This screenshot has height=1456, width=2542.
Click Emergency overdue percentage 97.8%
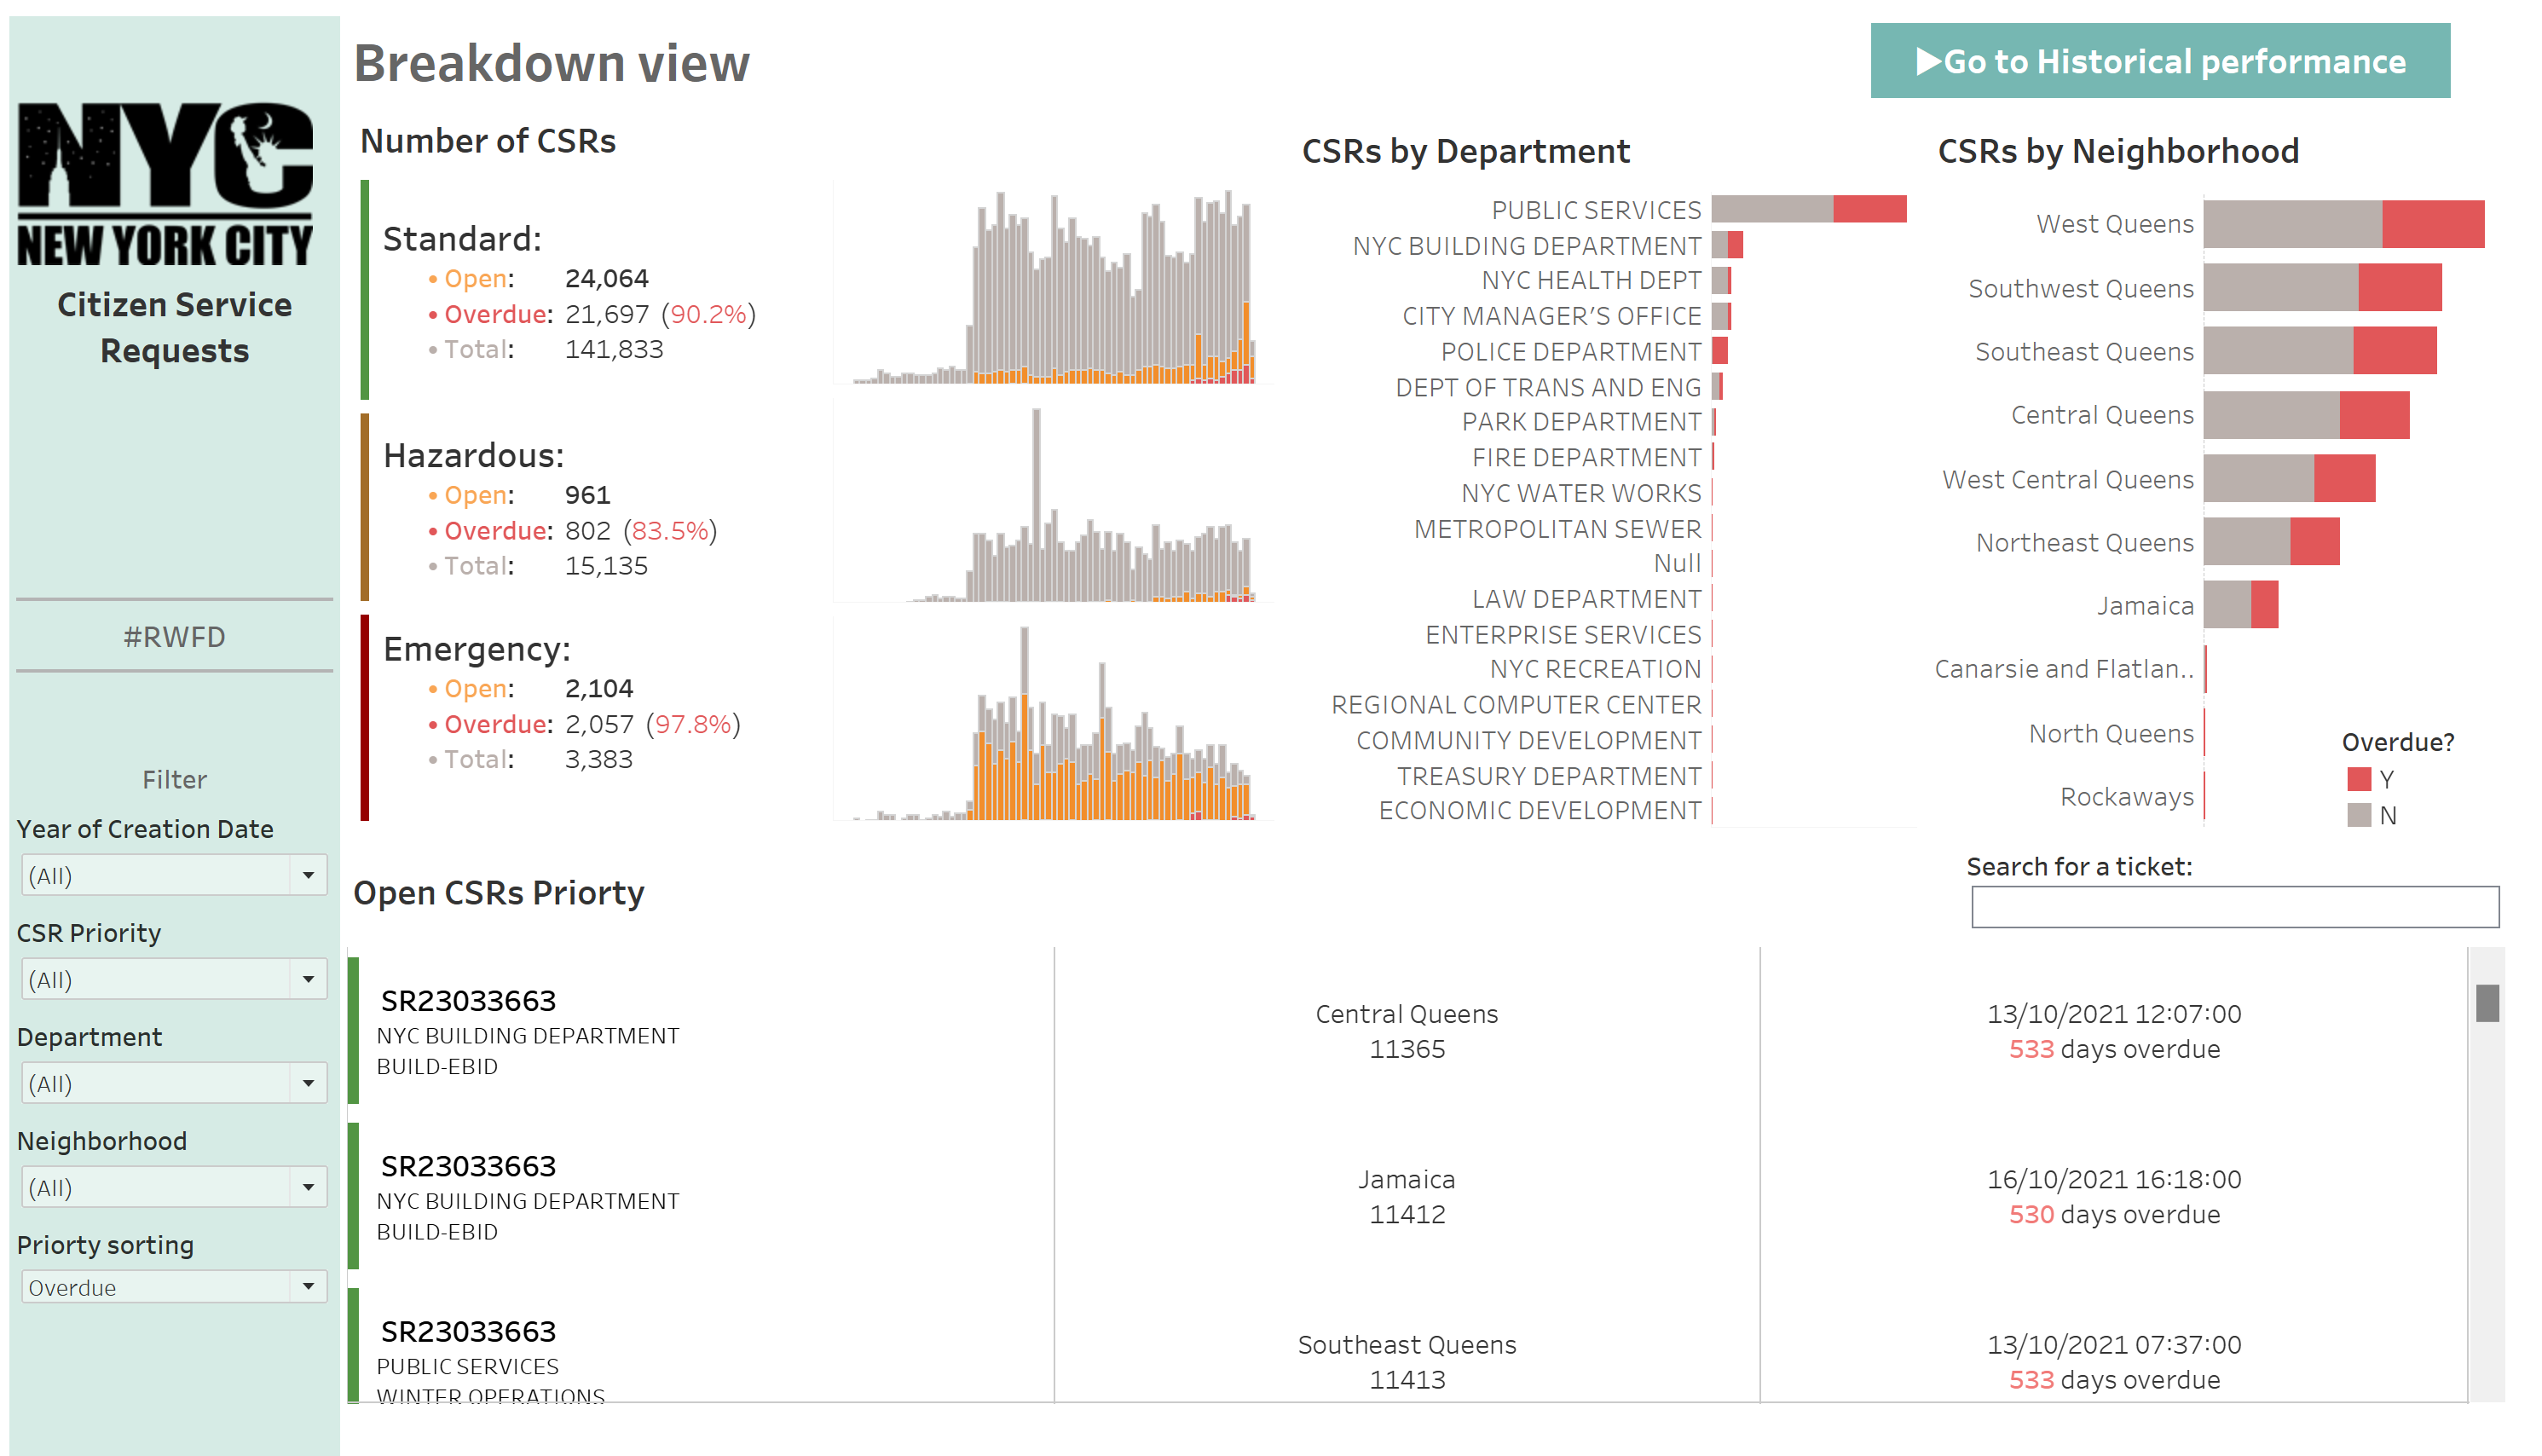pyautogui.click(x=692, y=724)
